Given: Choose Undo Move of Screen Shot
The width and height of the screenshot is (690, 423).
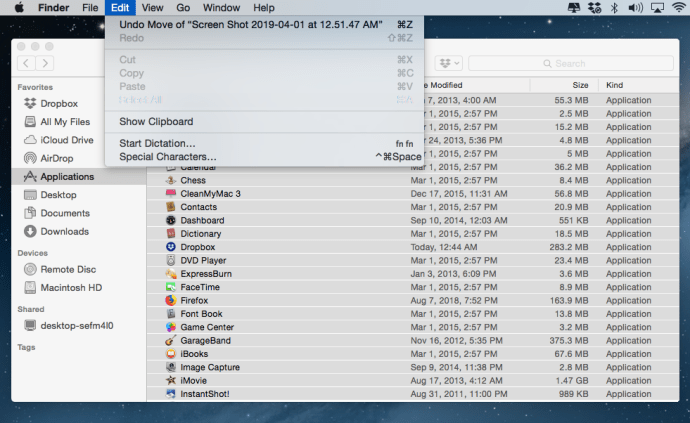Looking at the screenshot, I should point(250,24).
